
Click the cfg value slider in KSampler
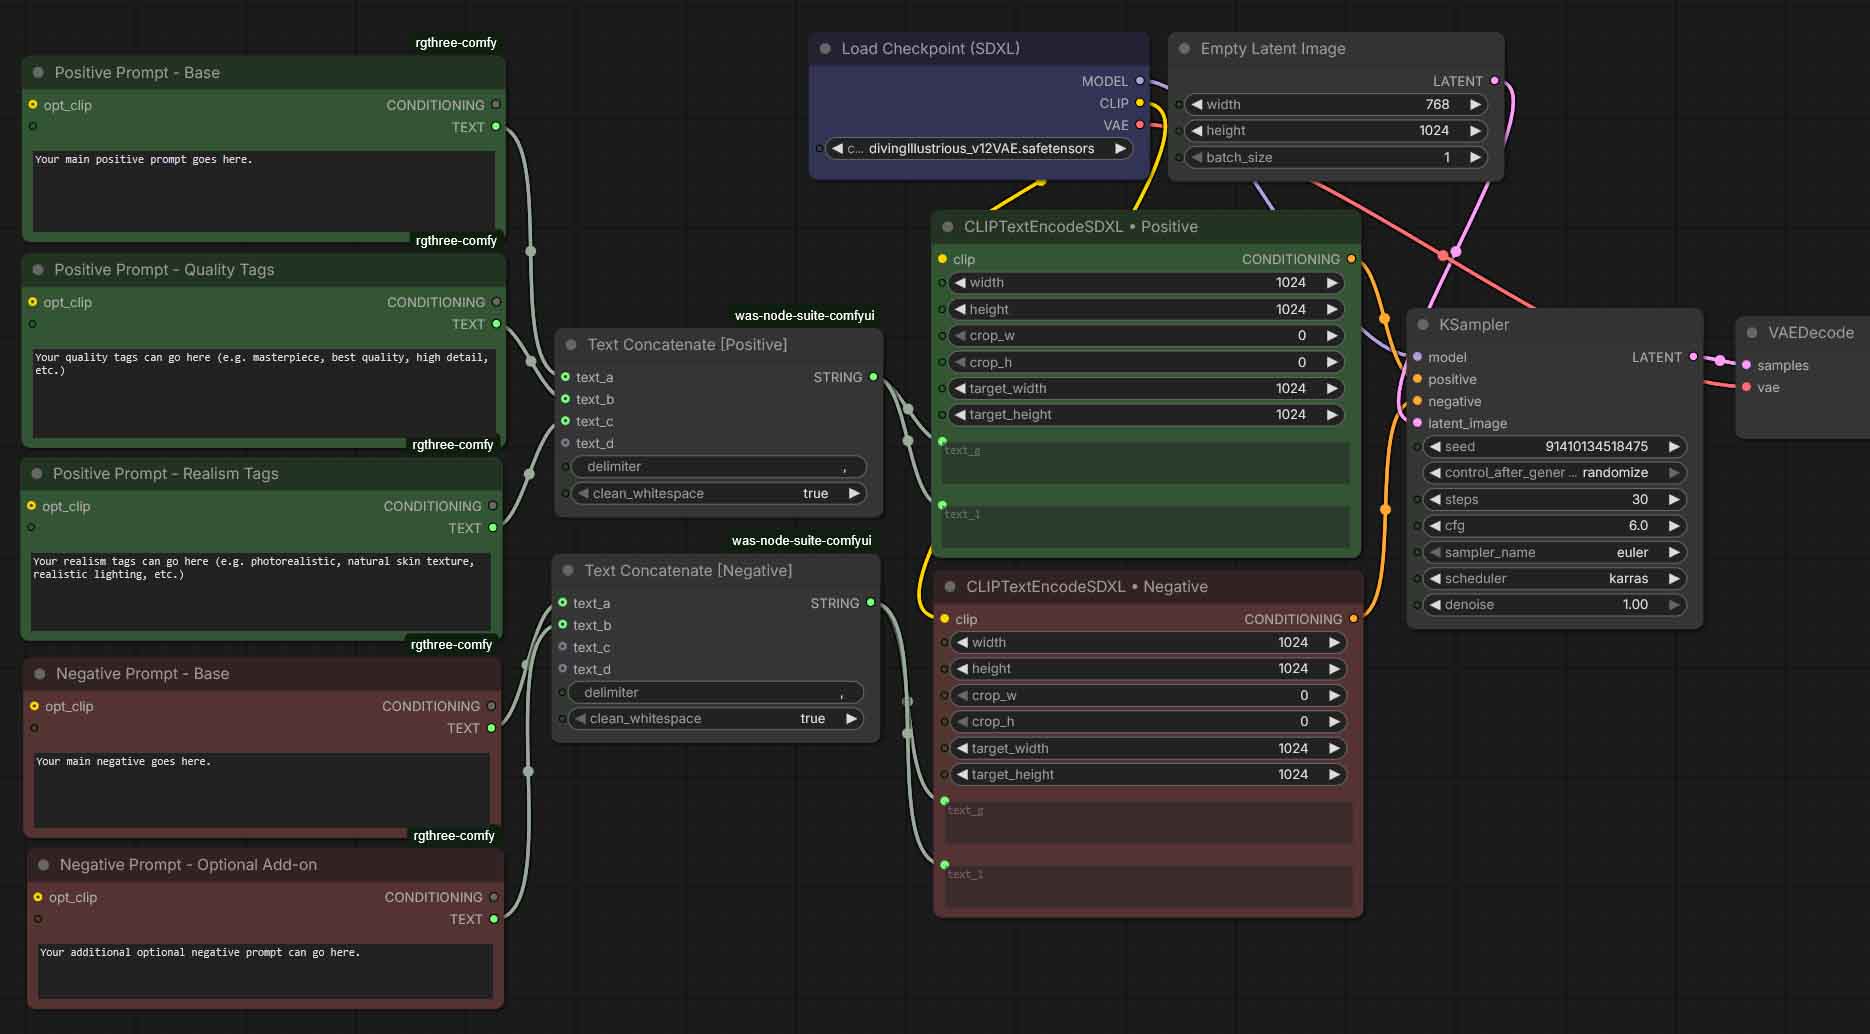click(1553, 525)
